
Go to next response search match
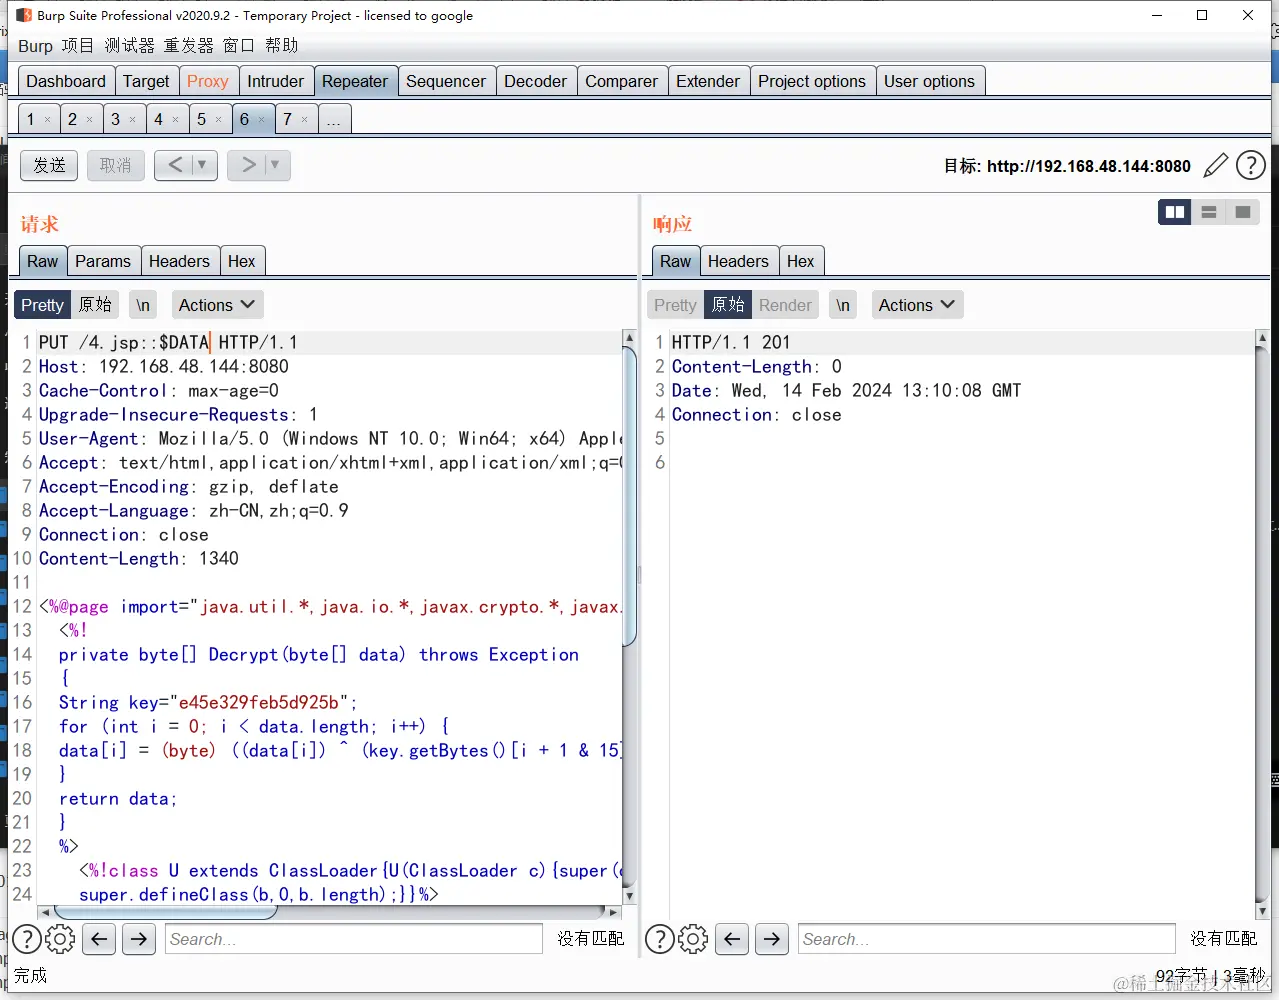tap(772, 939)
